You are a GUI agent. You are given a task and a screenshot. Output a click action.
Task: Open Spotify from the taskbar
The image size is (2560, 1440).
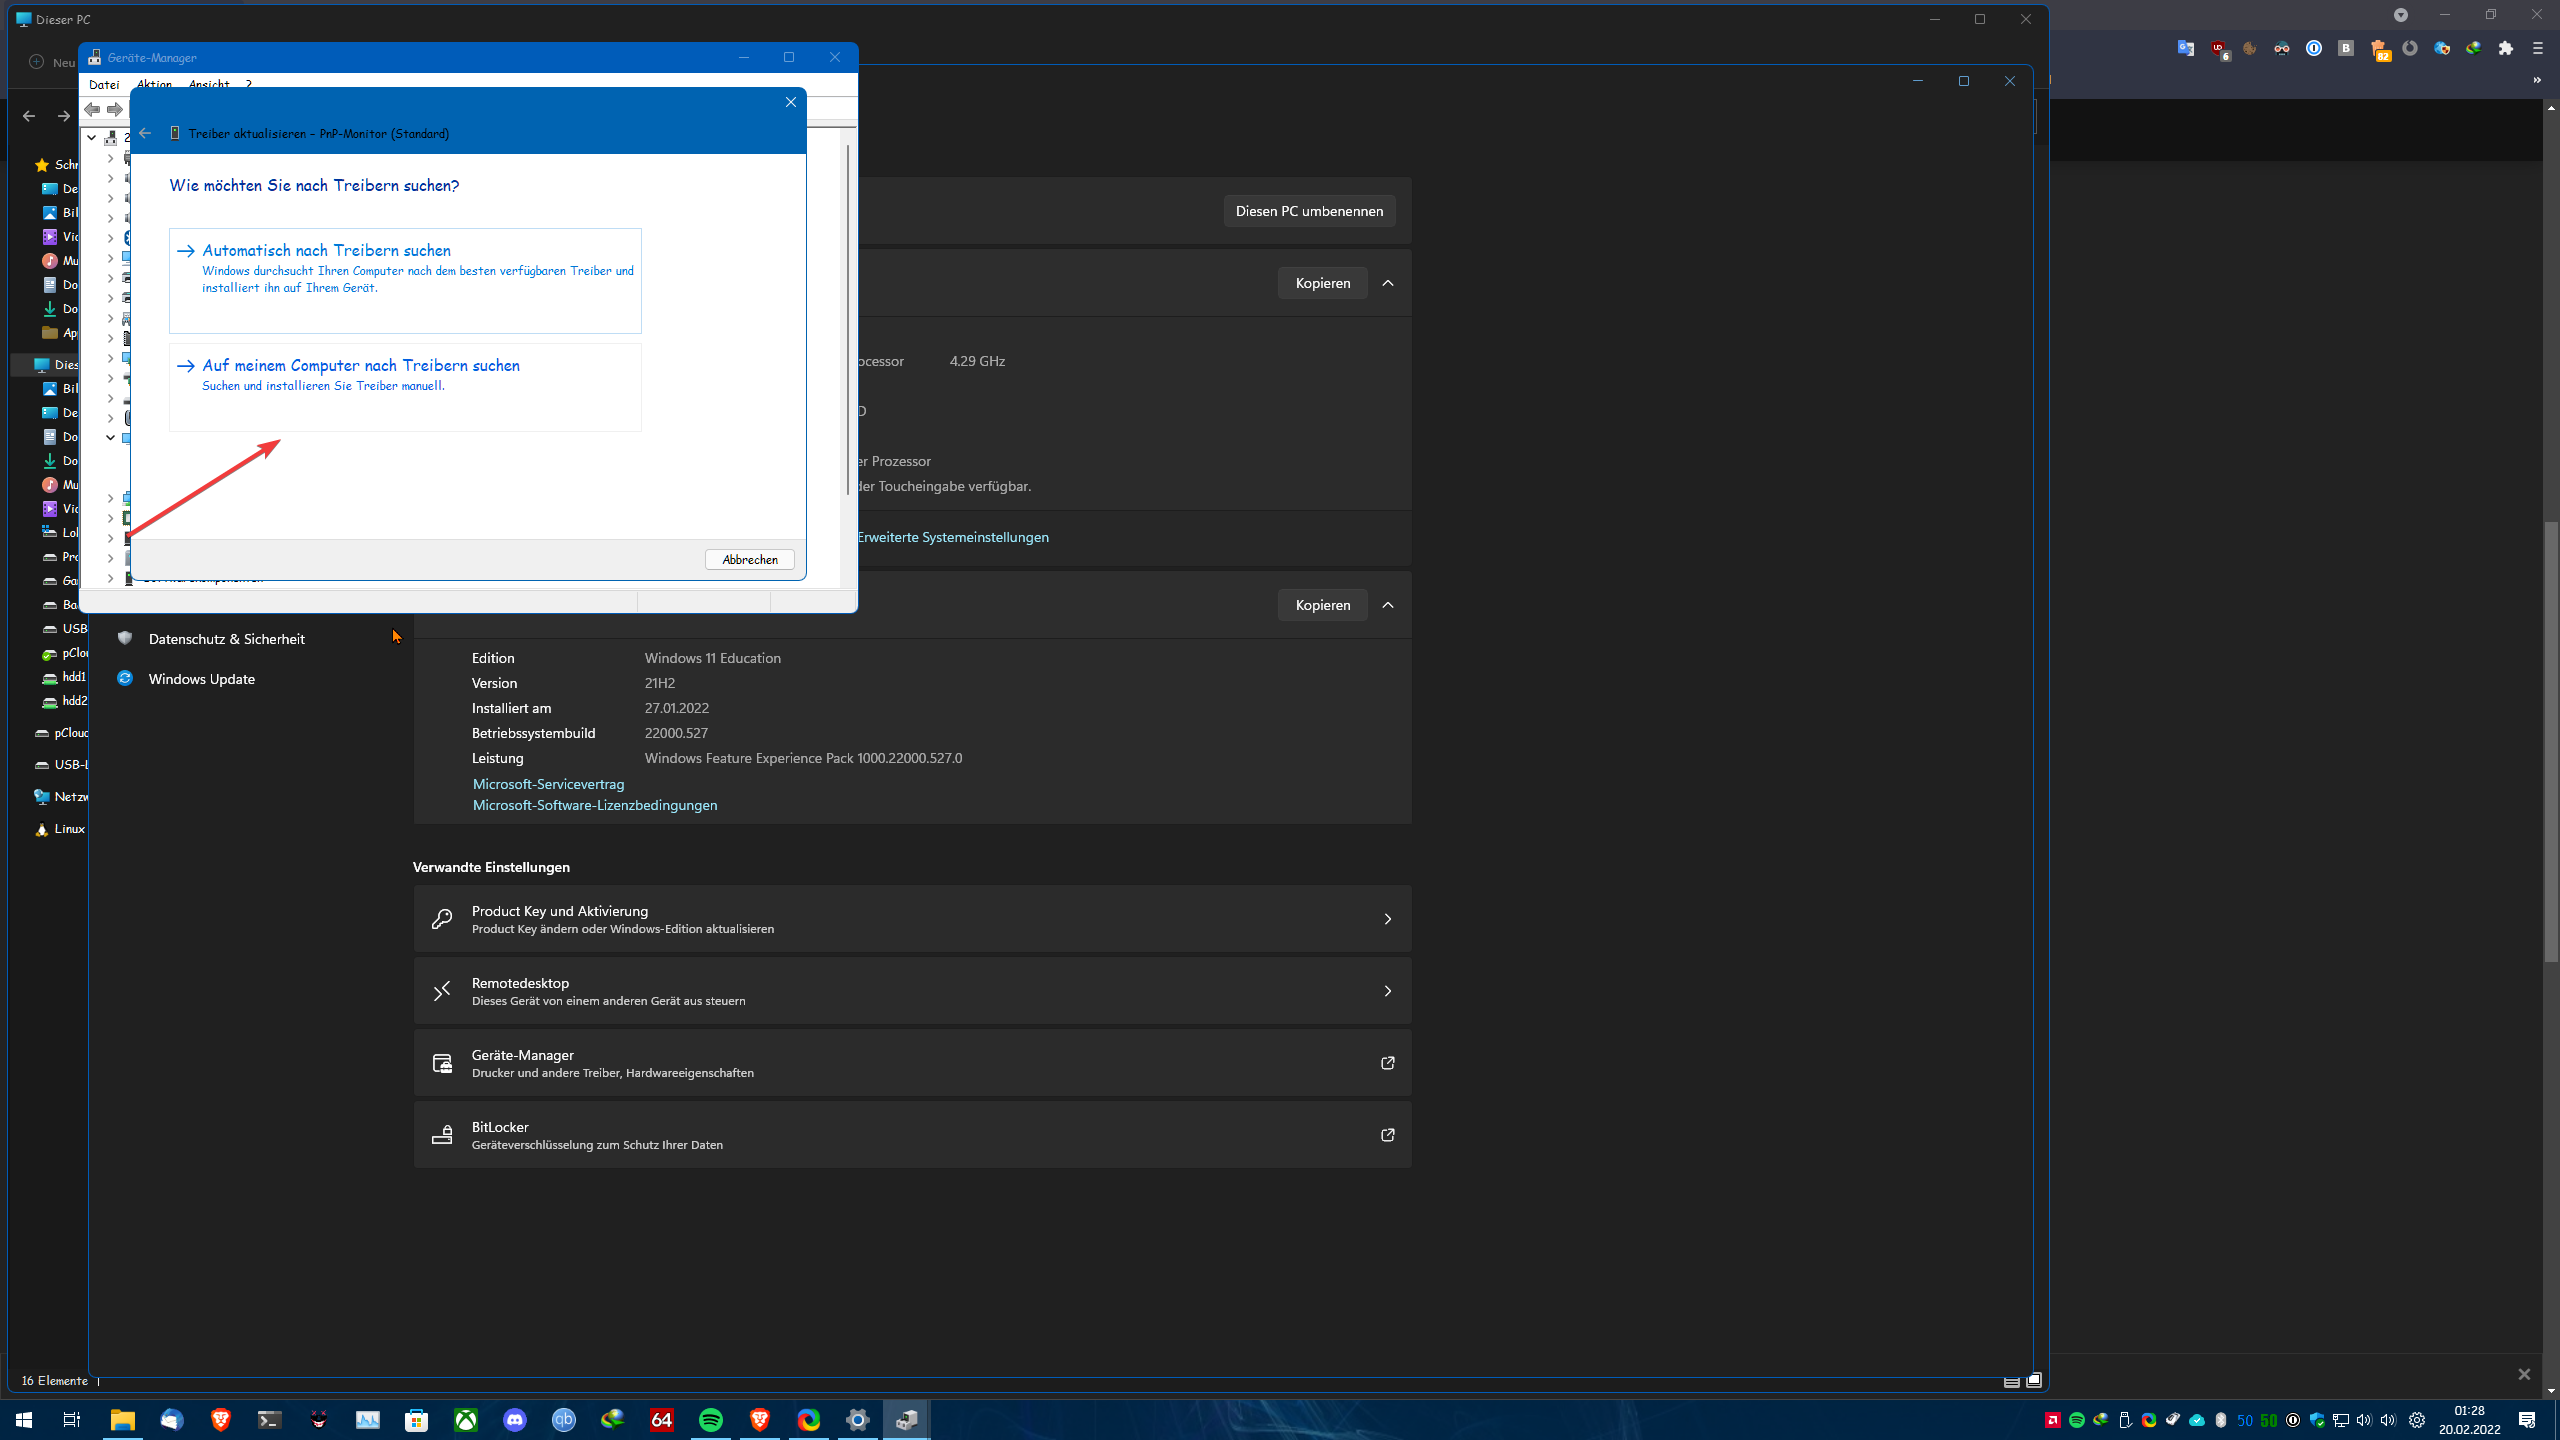click(711, 1419)
